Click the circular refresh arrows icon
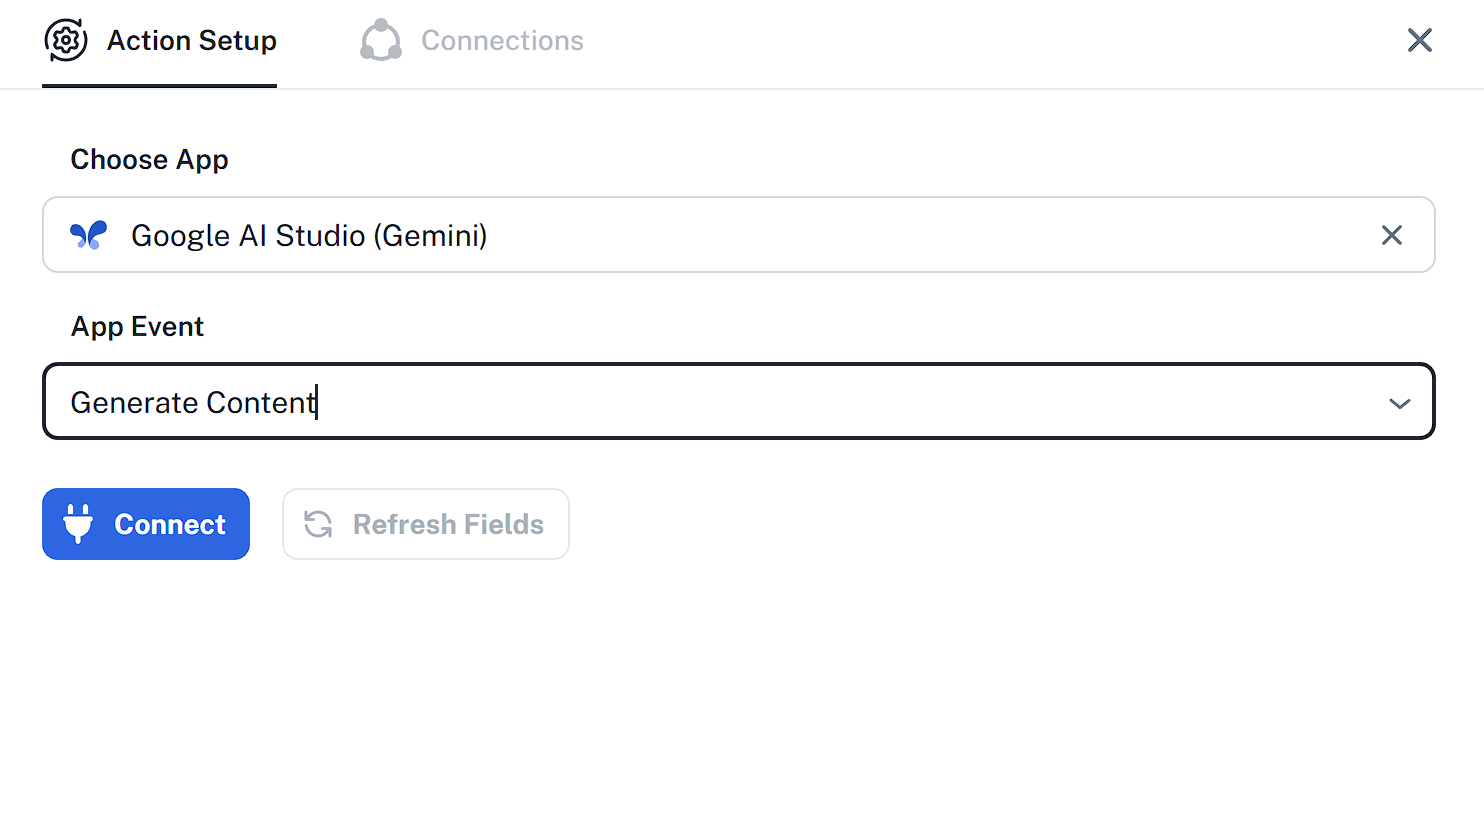 pos(318,524)
